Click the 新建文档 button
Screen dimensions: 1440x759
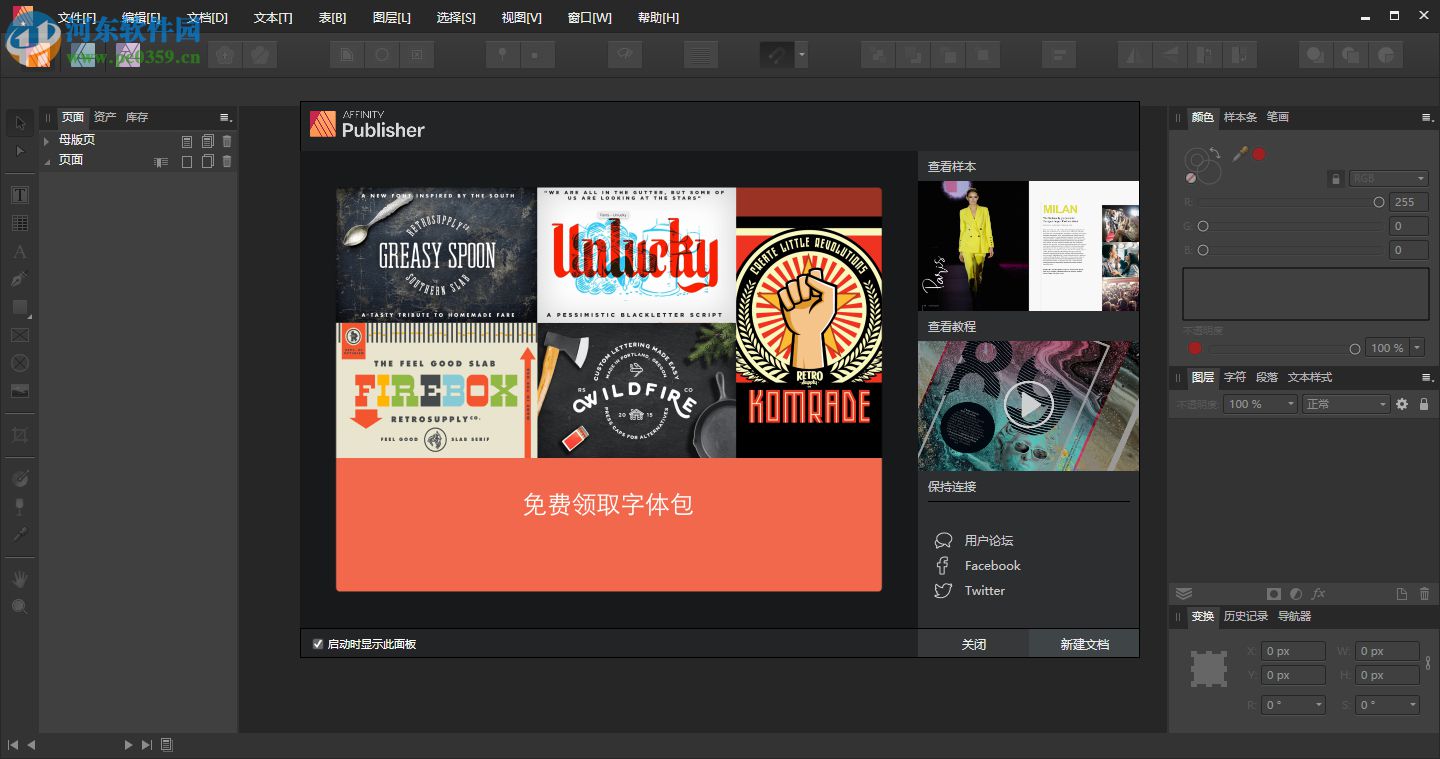(1083, 644)
